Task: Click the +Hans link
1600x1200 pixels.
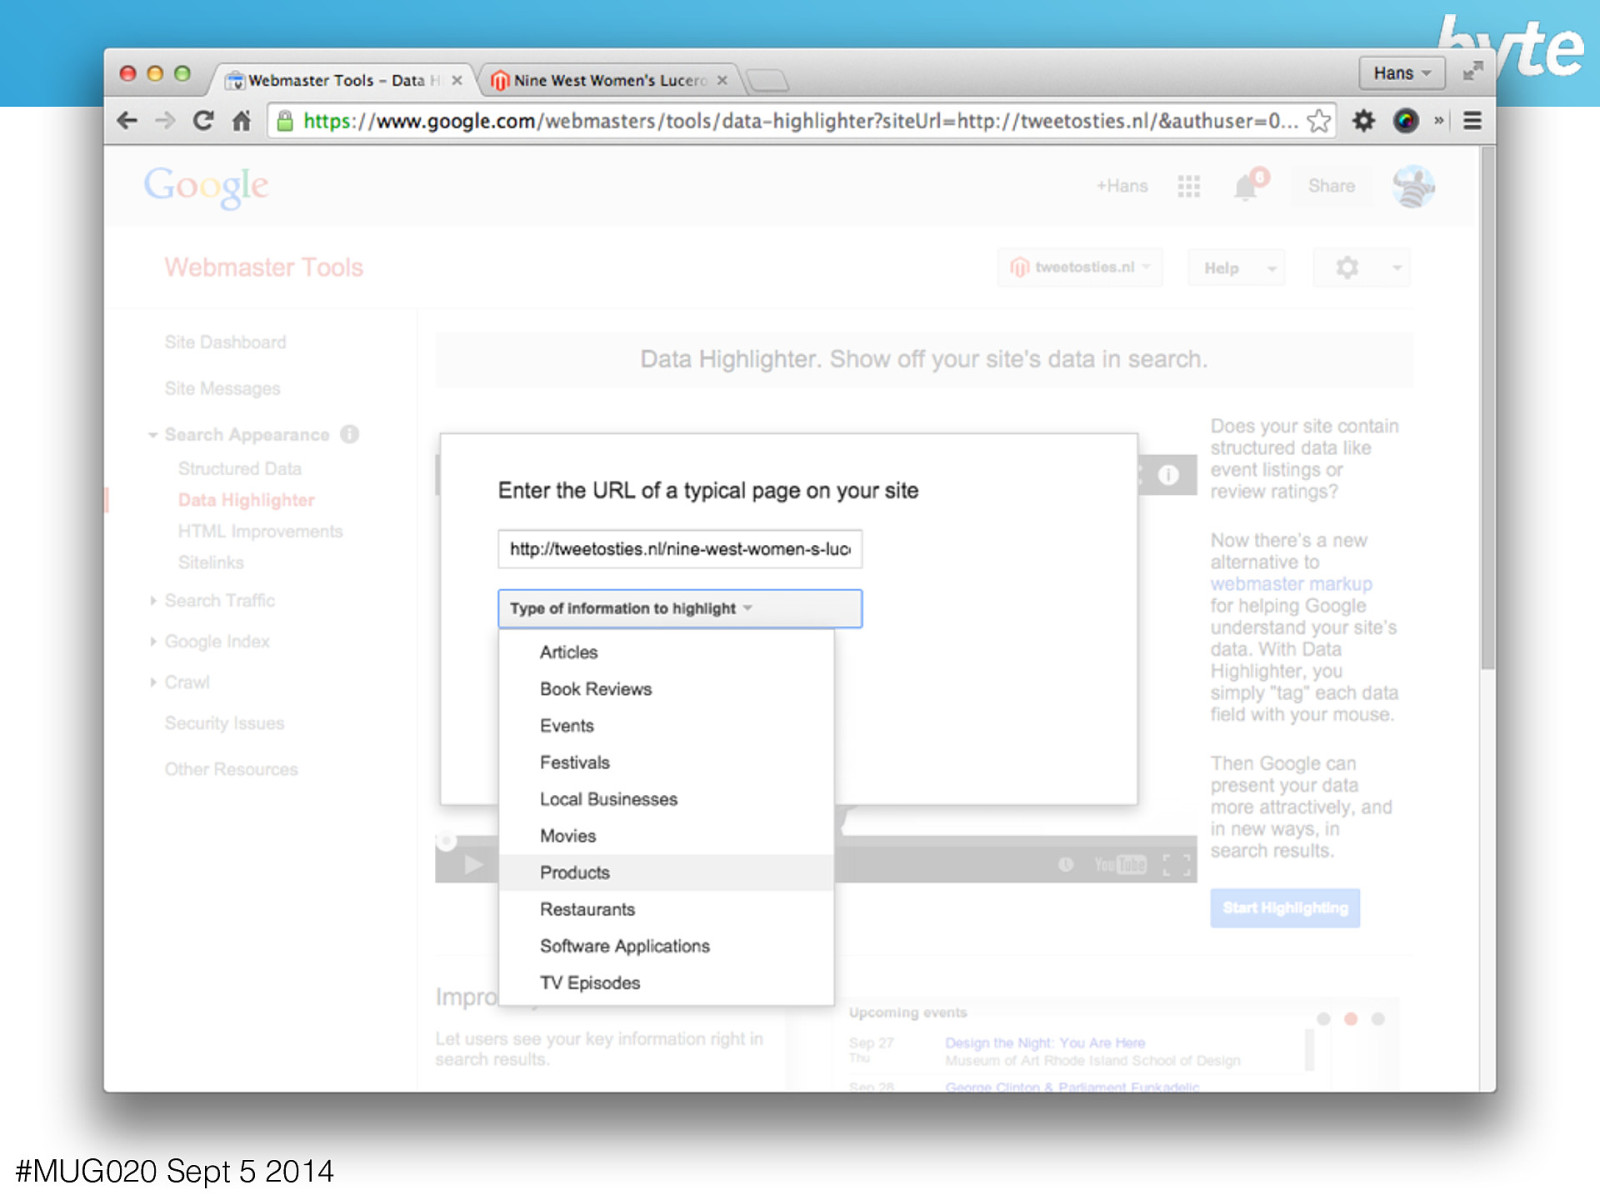Action: (x=1122, y=186)
